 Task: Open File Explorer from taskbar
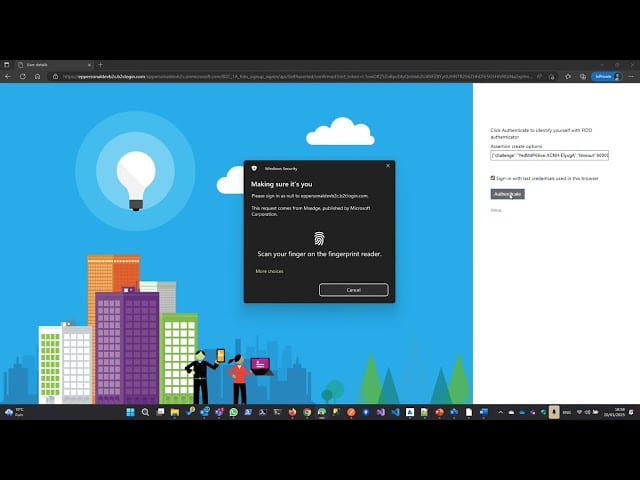click(x=175, y=412)
